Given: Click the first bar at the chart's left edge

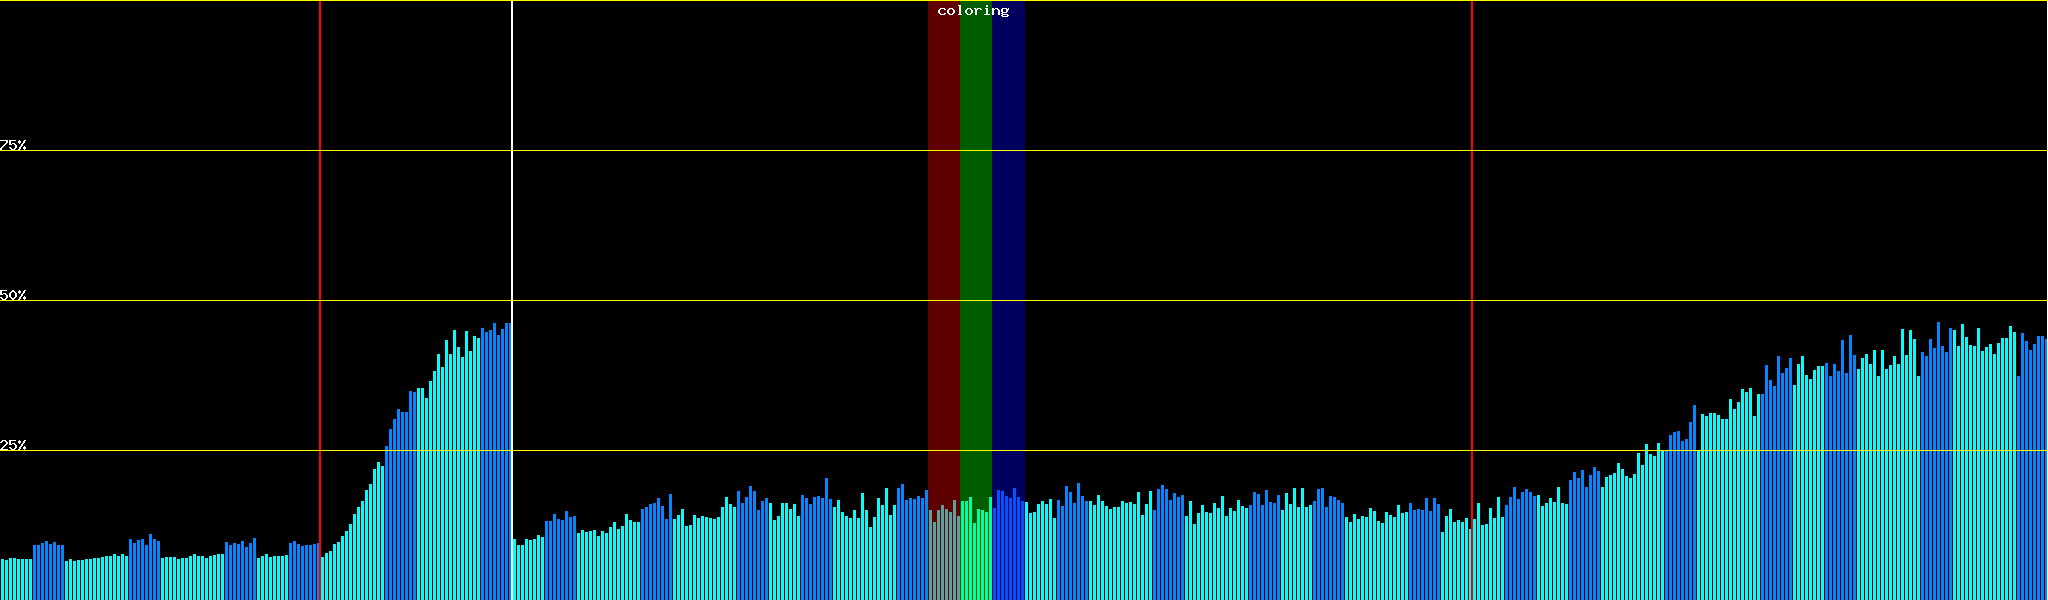Looking at the screenshot, I should click(x=2, y=580).
